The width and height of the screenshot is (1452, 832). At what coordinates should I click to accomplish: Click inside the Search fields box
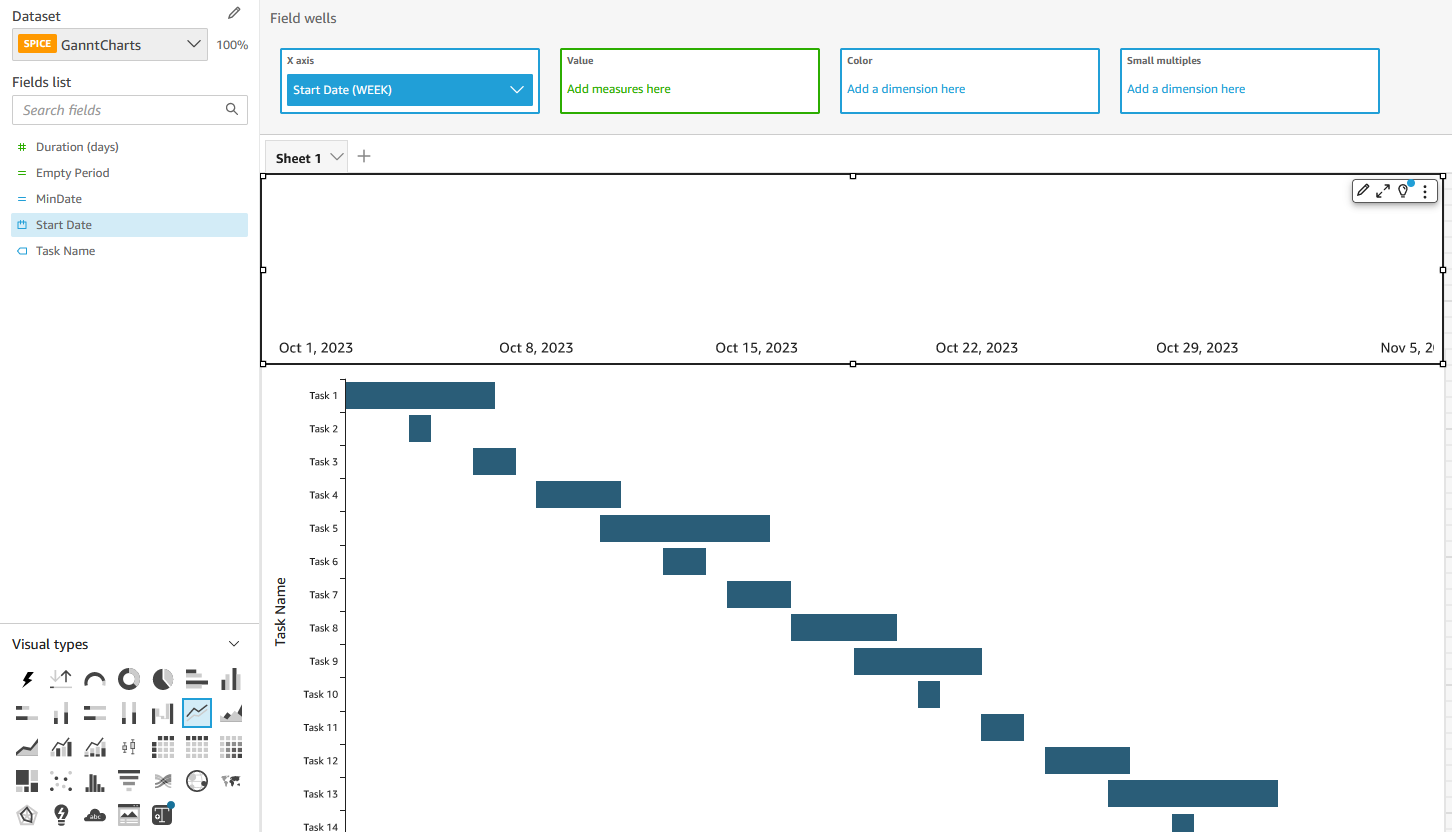pyautogui.click(x=120, y=109)
